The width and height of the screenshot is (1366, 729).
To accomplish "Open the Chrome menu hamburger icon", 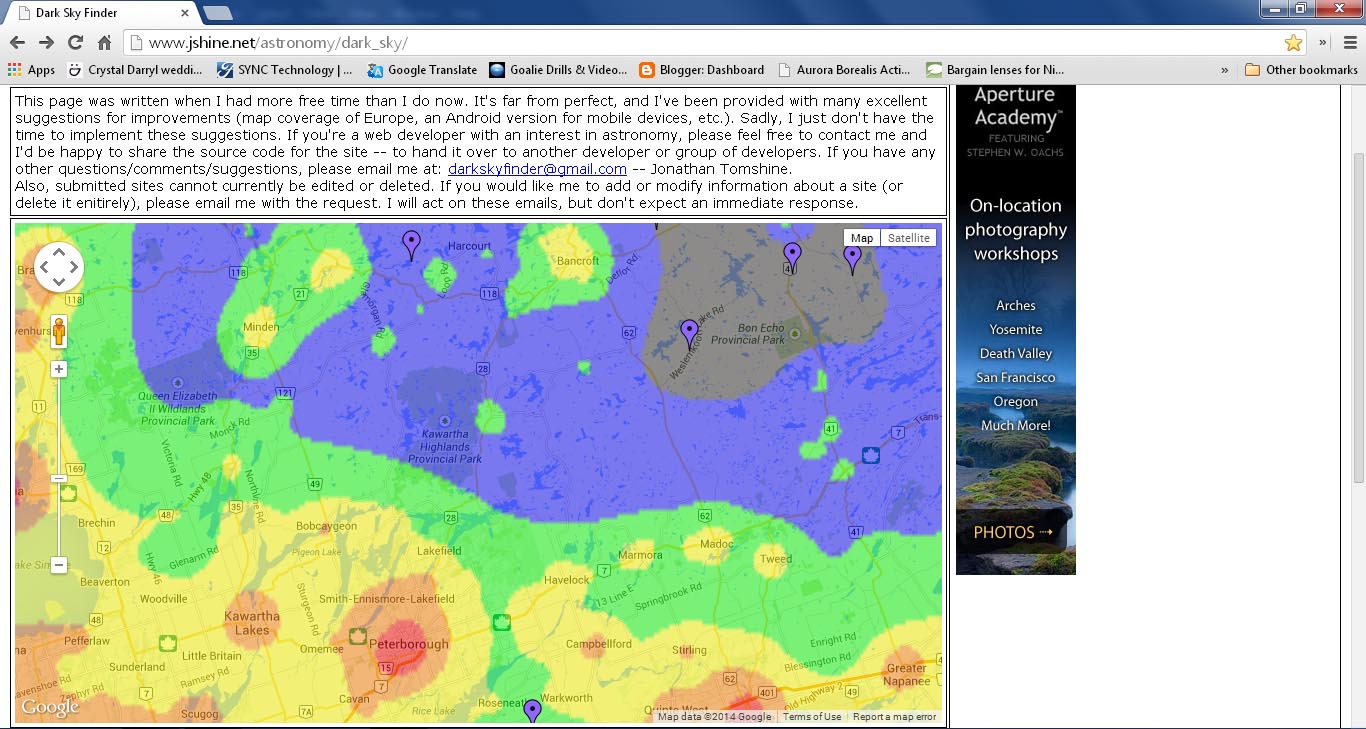I will tap(1350, 42).
